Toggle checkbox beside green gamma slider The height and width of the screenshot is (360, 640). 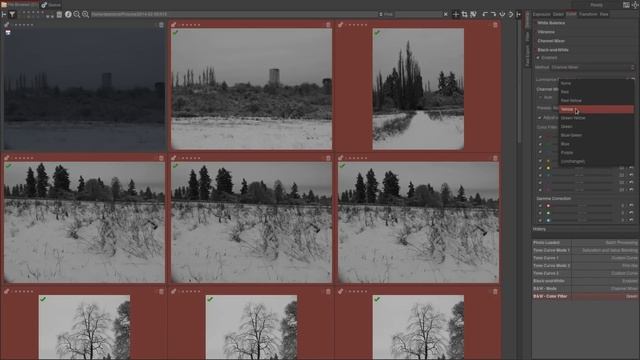[540, 213]
